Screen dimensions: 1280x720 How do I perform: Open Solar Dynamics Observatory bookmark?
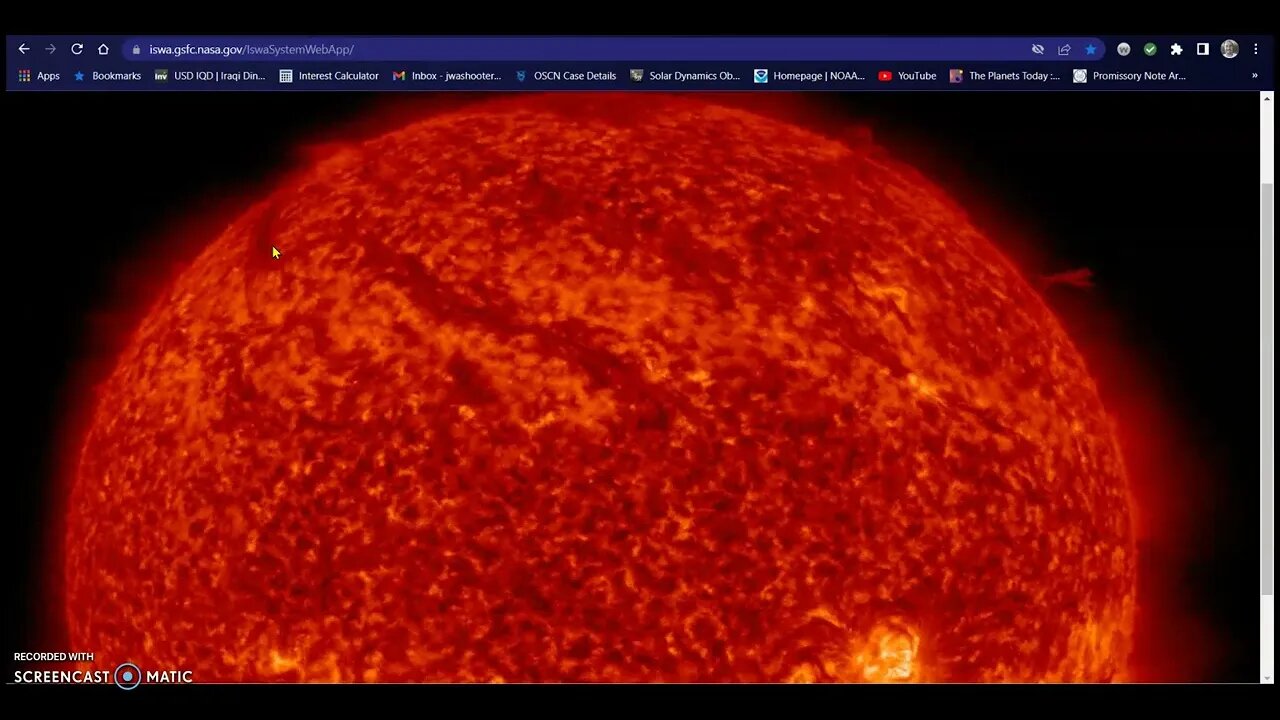685,76
